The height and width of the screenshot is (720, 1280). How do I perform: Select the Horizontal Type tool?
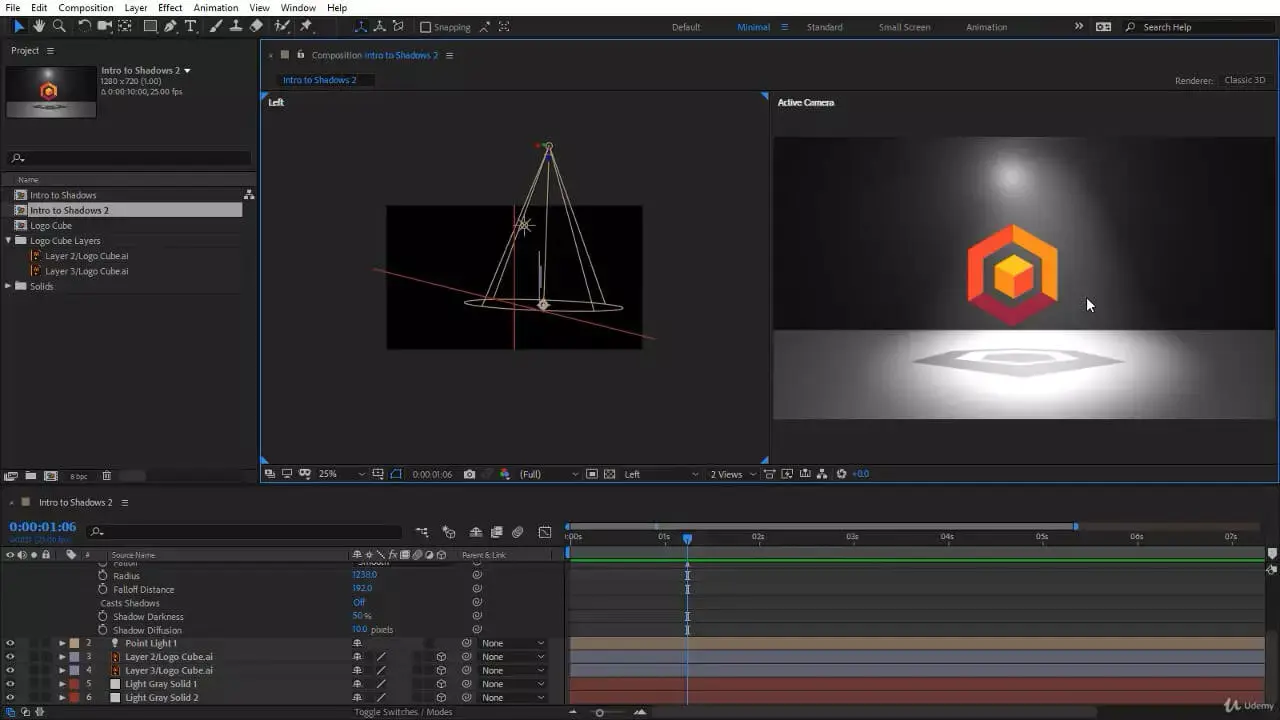tap(190, 26)
